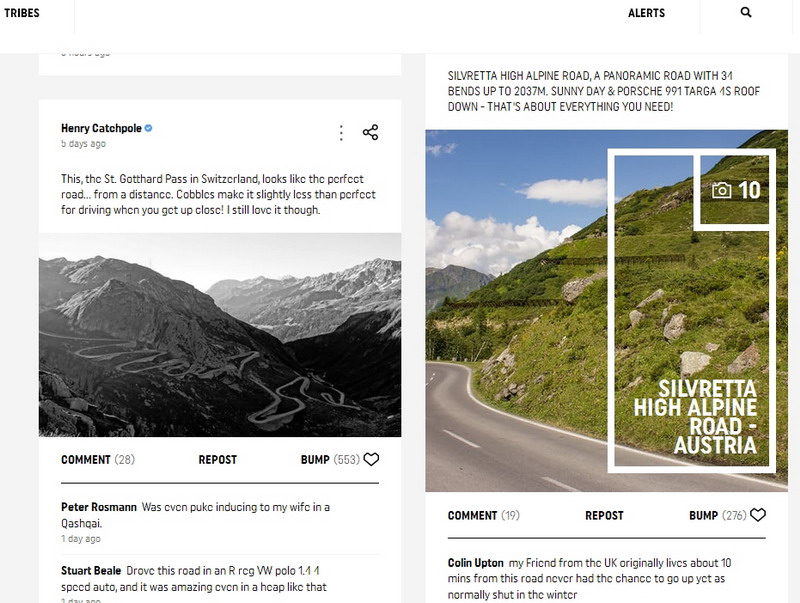Open commenter Colin Upton's profile
800x603 pixels.
475,563
